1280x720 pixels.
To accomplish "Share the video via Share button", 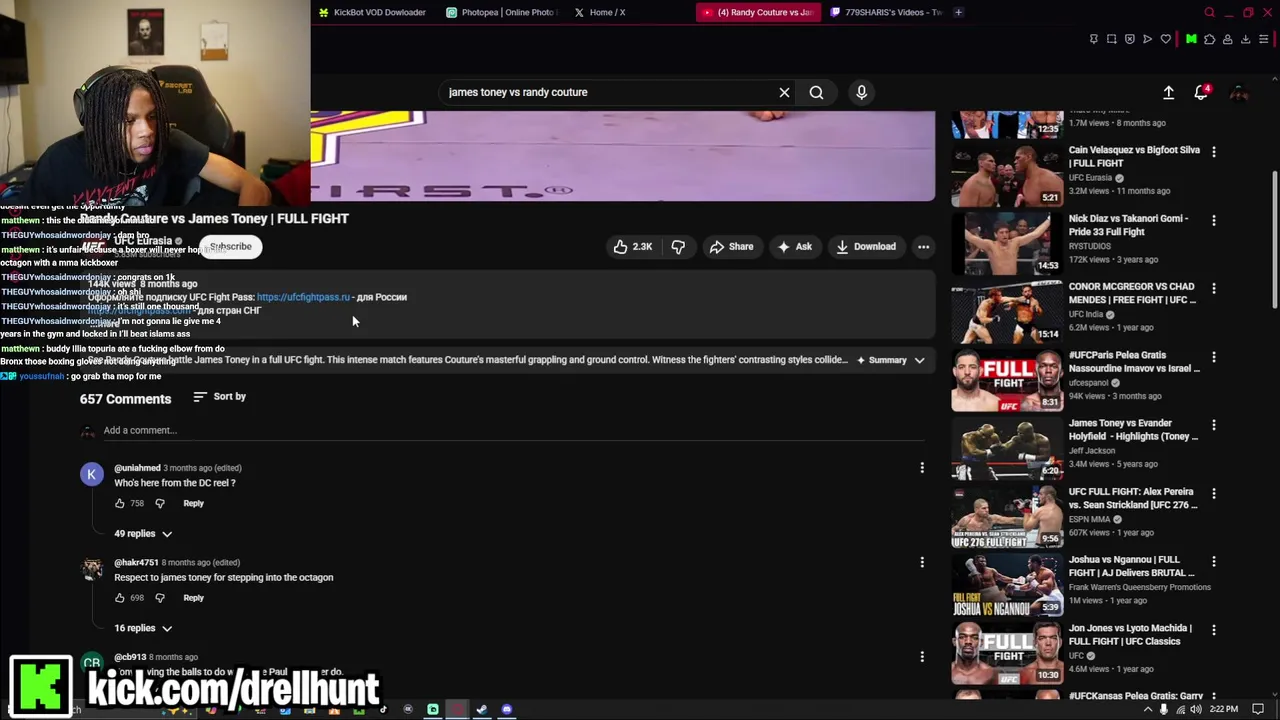I will click(731, 247).
